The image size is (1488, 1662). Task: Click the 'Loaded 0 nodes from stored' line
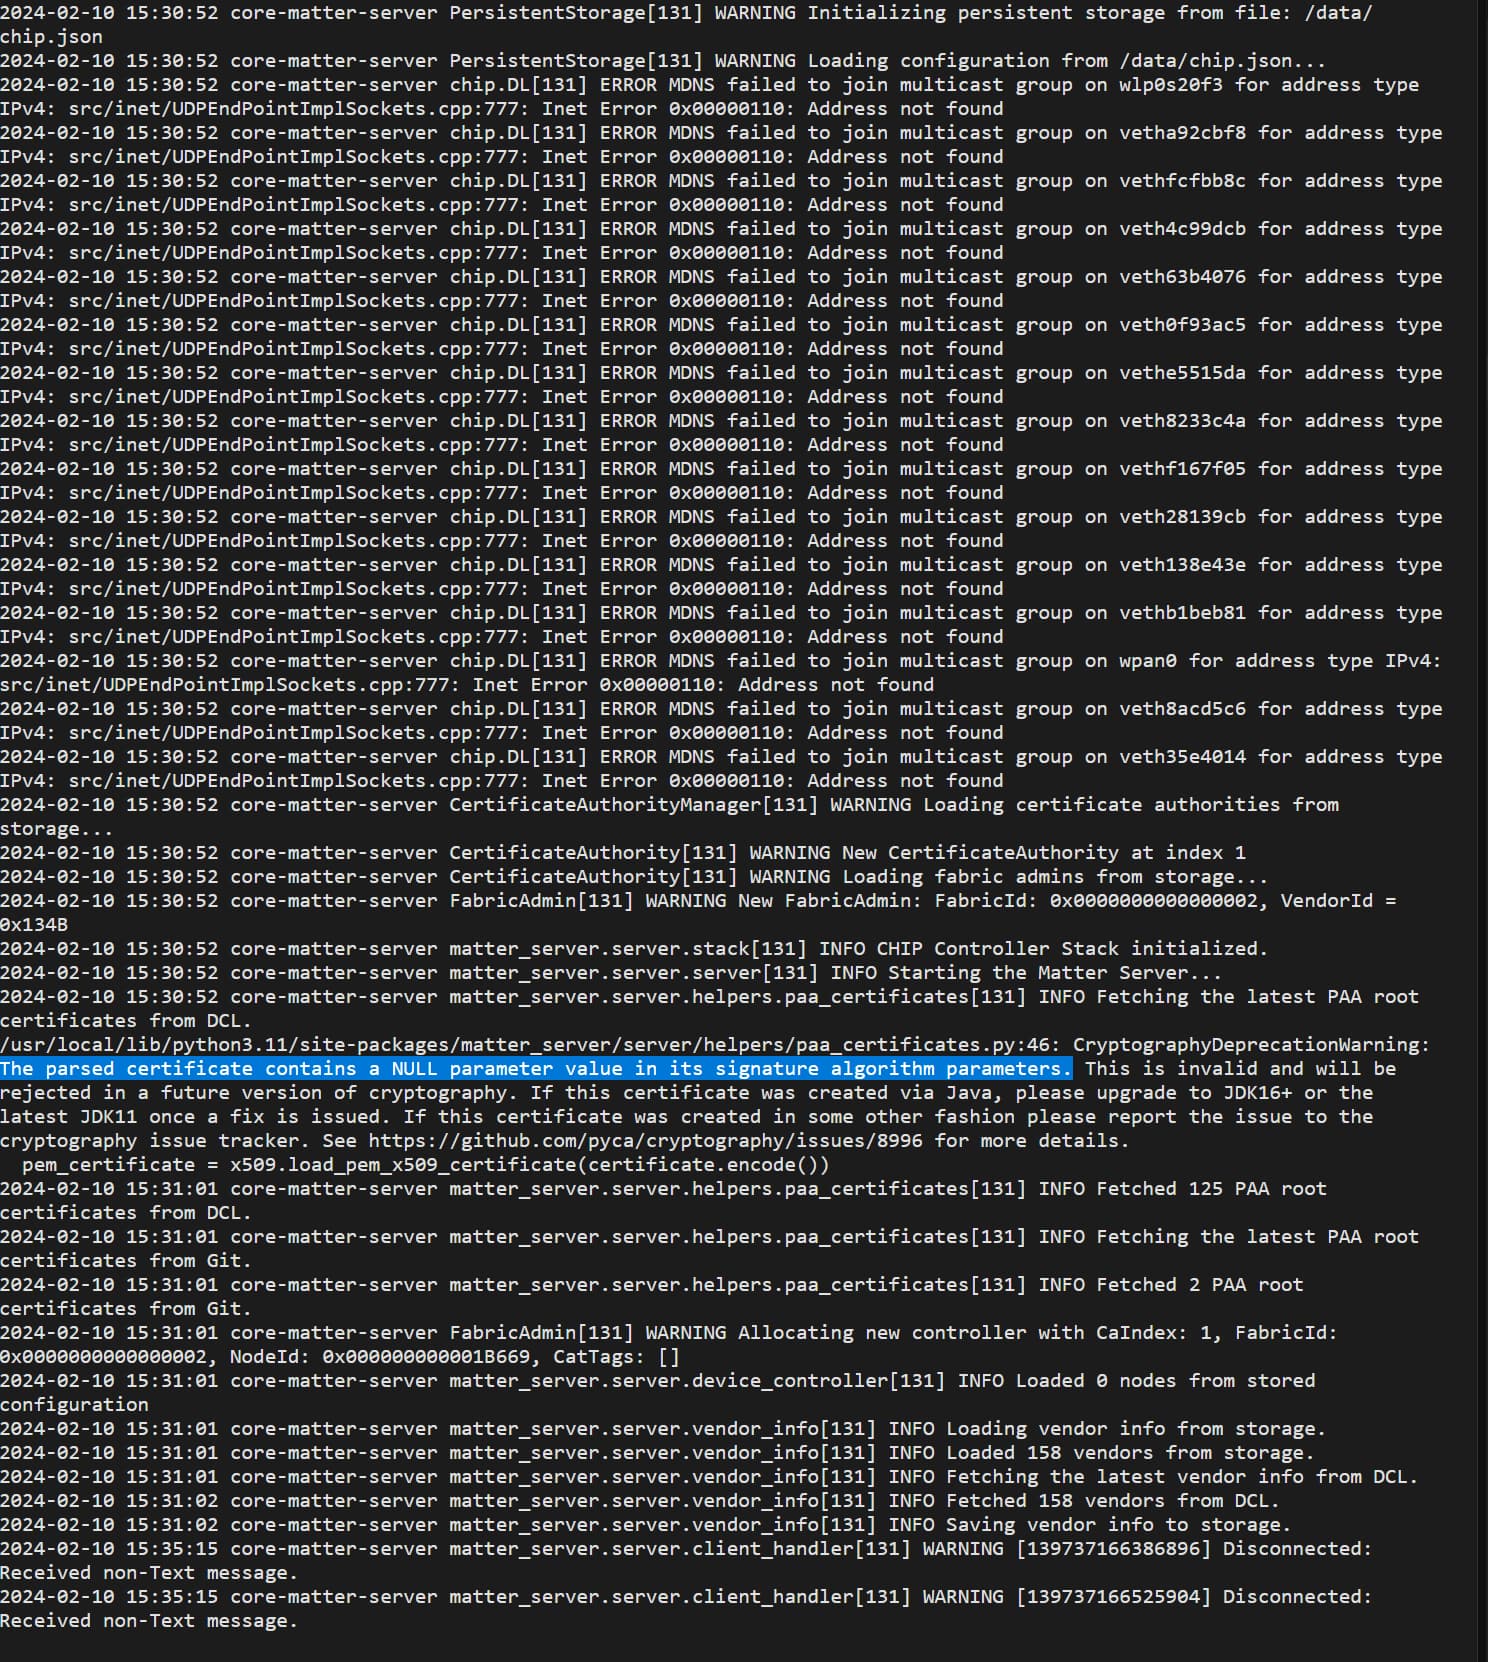point(1165,1380)
